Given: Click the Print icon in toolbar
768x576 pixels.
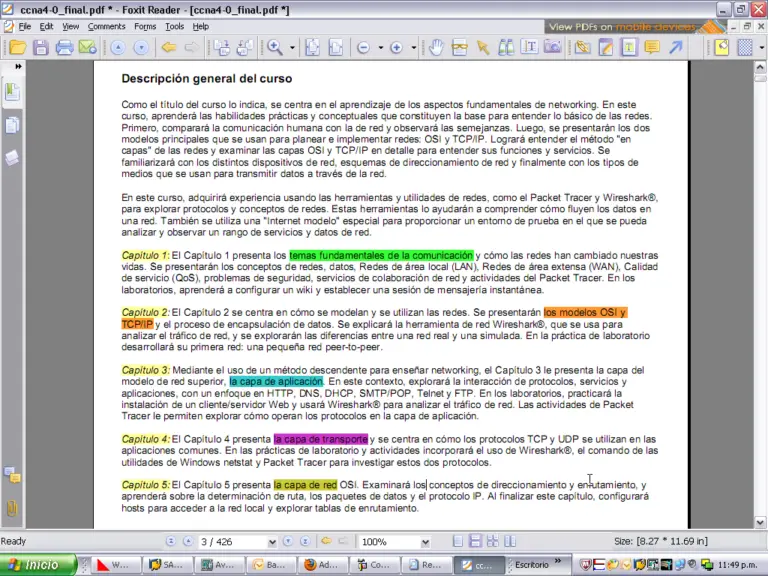Looking at the screenshot, I should coord(64,48).
